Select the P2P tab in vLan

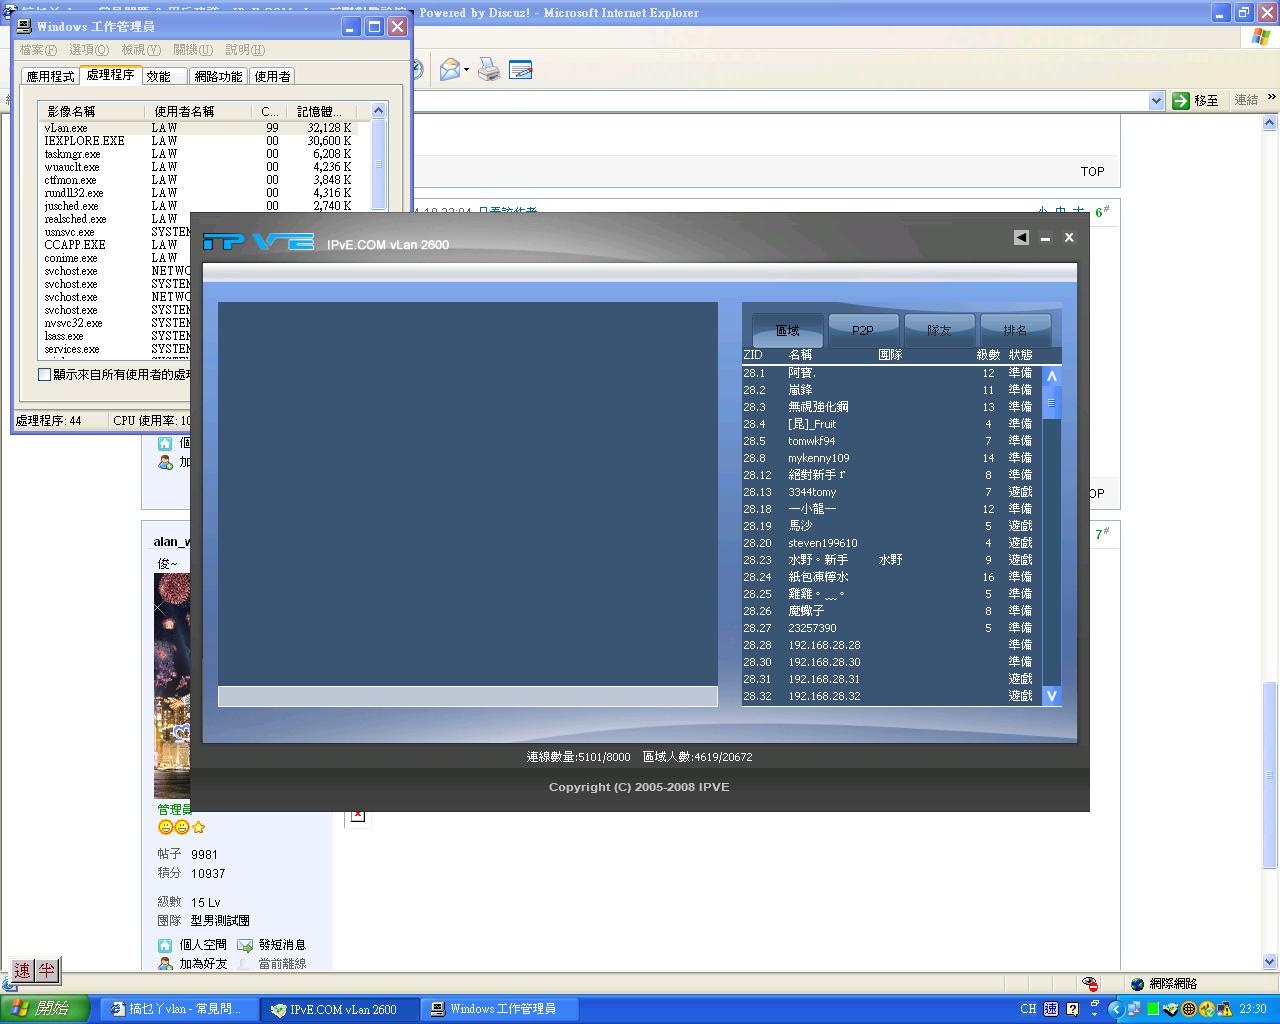[863, 330]
